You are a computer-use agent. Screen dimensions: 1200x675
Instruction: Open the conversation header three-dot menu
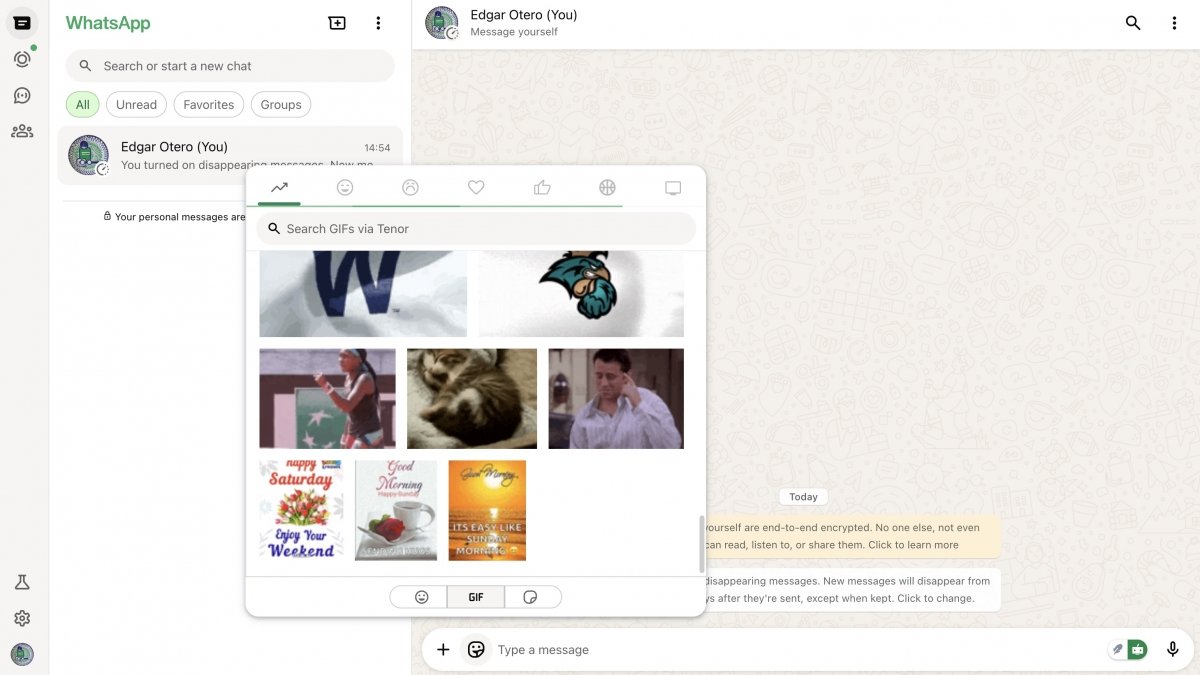[x=1174, y=23]
